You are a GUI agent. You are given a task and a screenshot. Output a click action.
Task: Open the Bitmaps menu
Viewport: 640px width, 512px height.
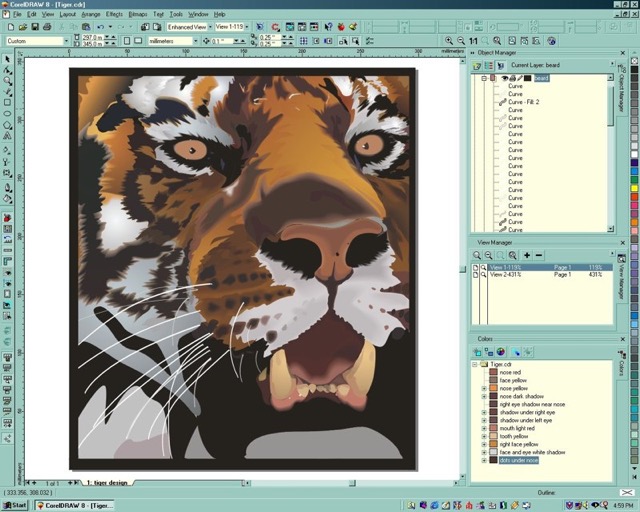coord(138,14)
